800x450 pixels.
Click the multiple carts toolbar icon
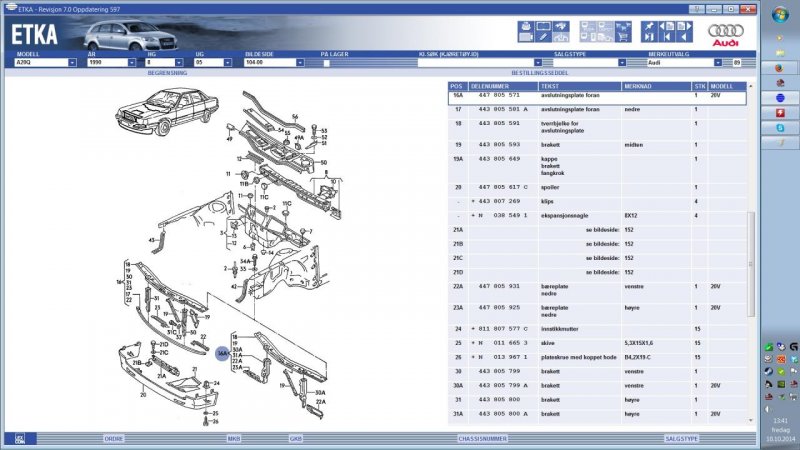622,26
